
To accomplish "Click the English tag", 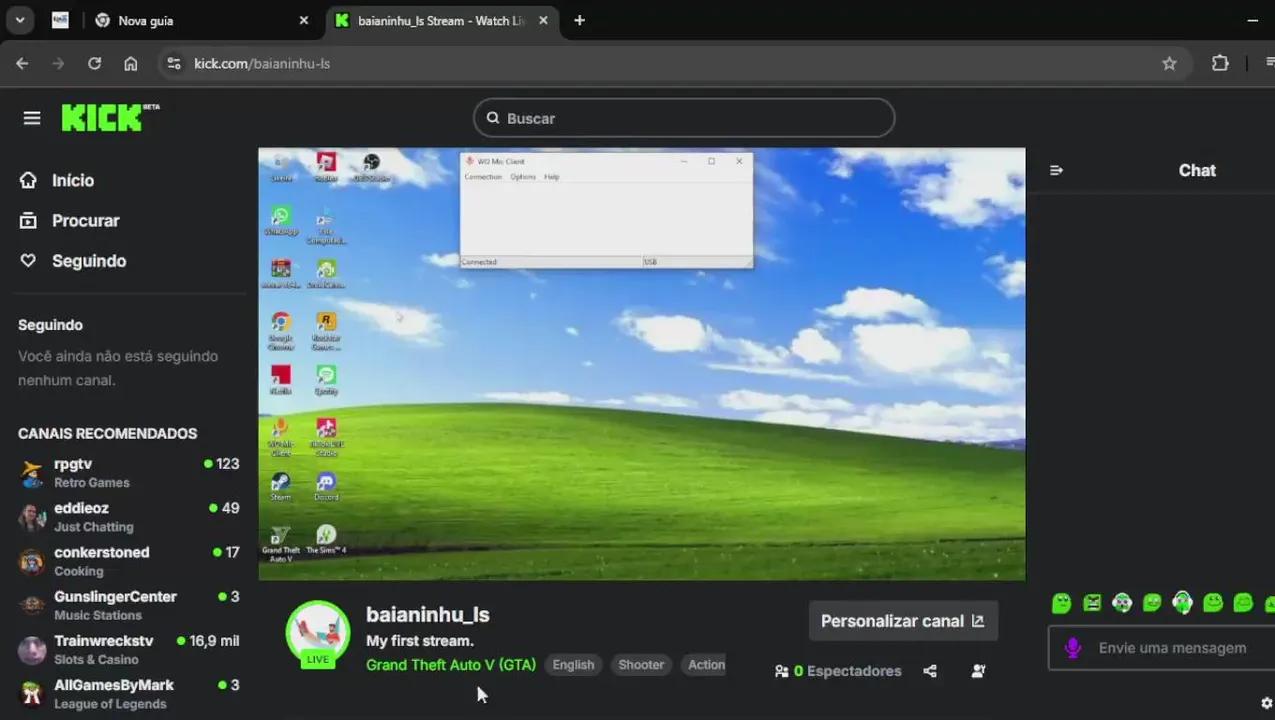I will (573, 665).
